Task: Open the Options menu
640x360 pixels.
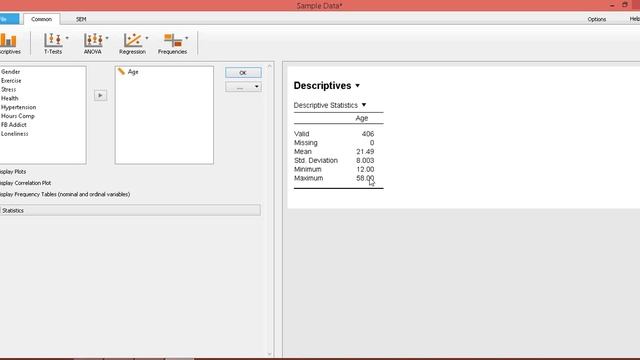Action: [x=597, y=19]
